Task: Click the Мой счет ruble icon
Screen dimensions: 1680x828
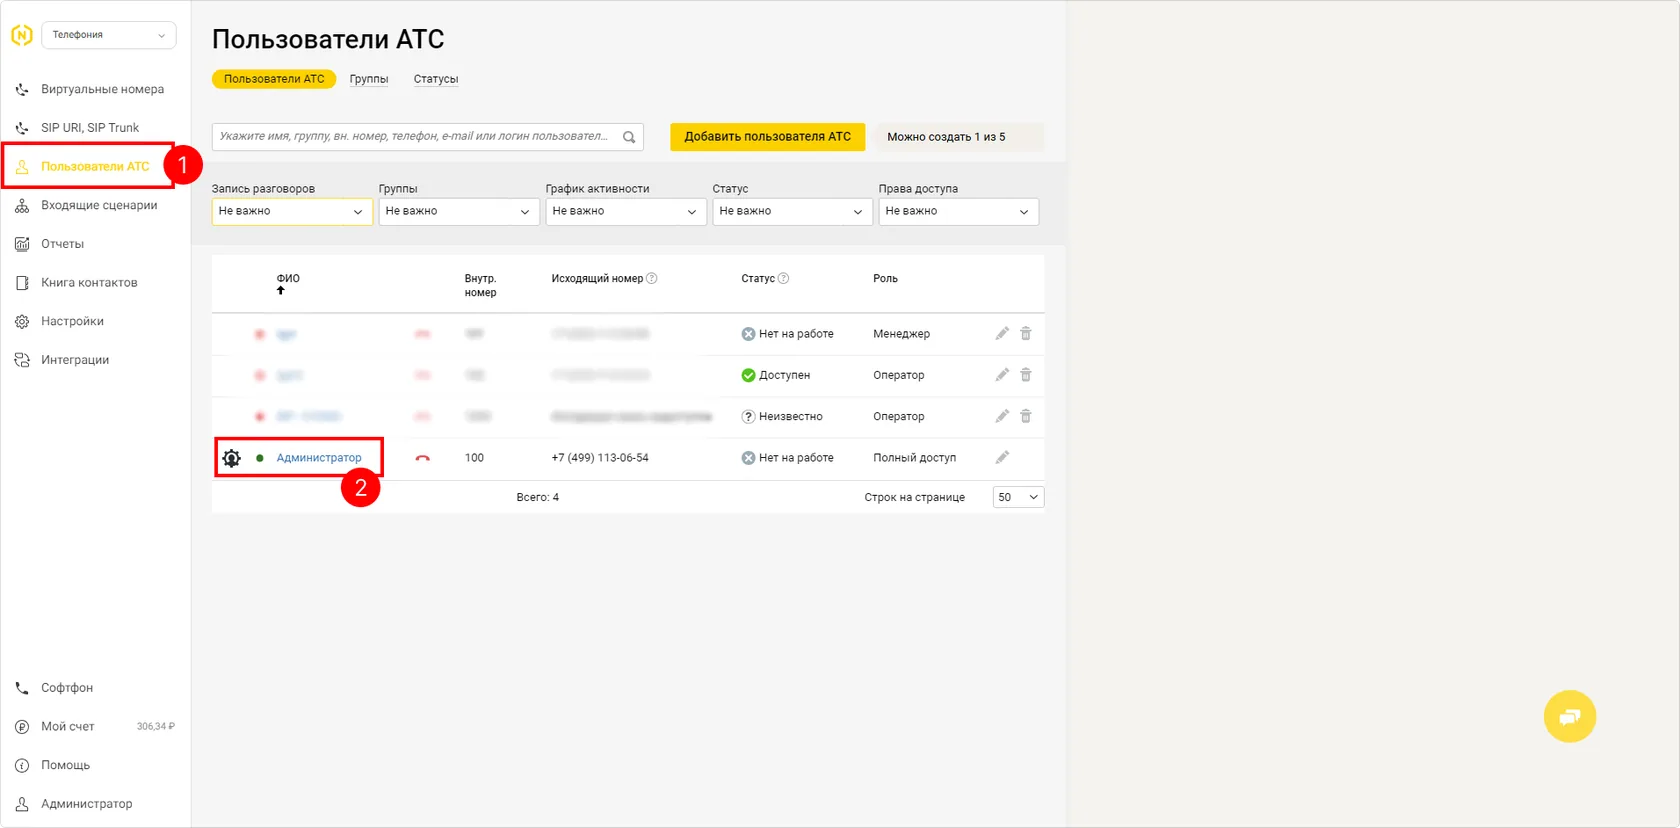Action: 22,727
